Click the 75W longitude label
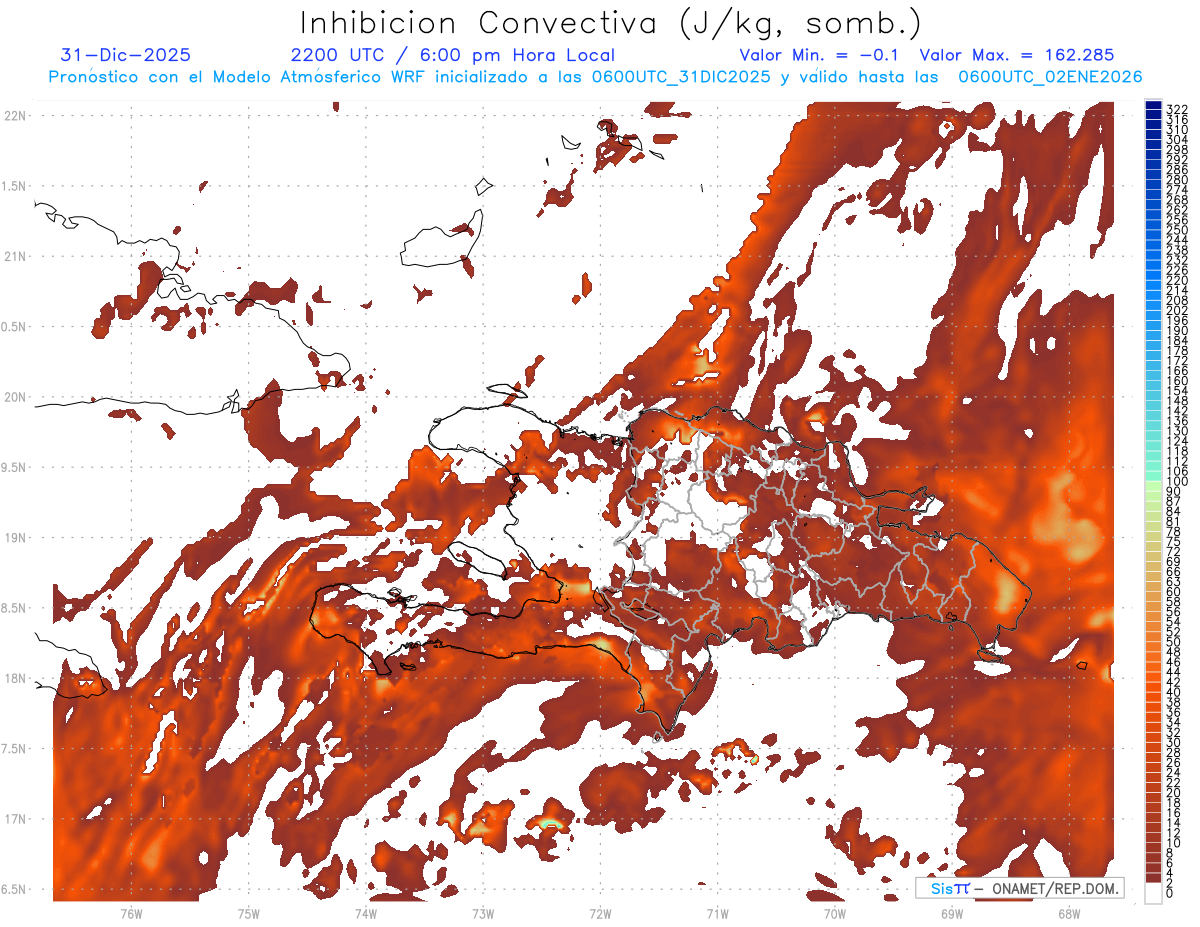Image resolution: width=1200 pixels, height=927 pixels. [249, 913]
